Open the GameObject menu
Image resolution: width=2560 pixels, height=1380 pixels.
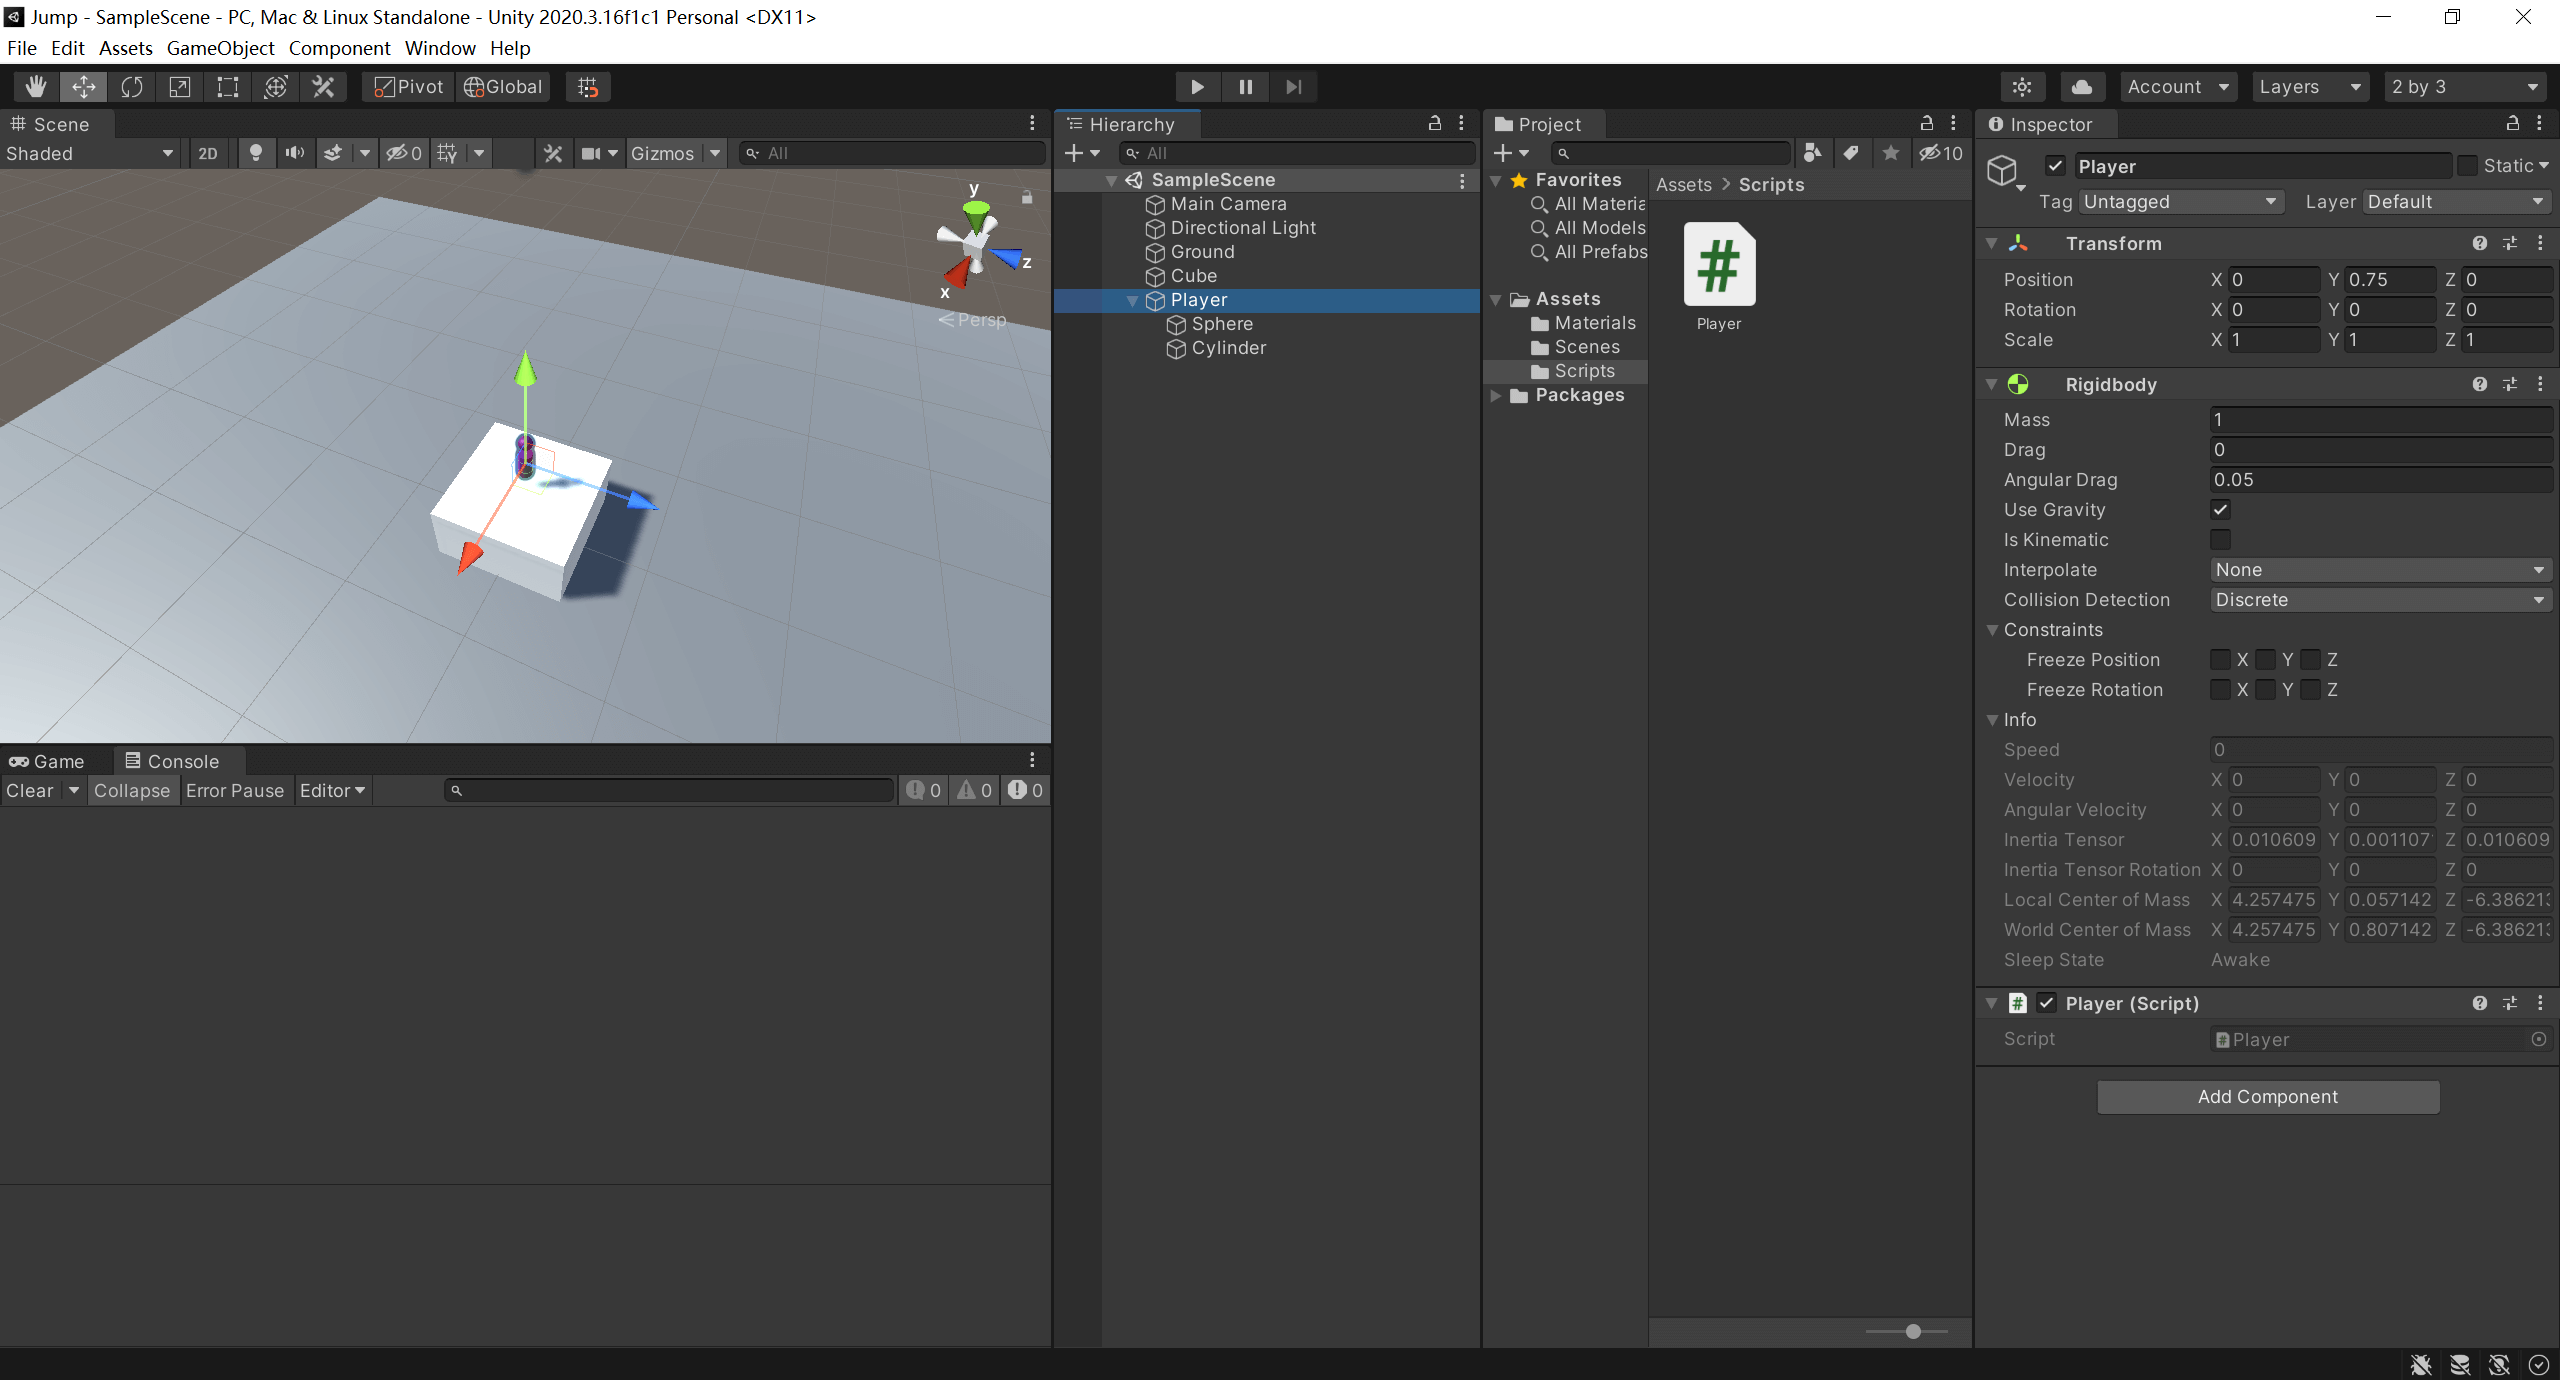coord(220,48)
